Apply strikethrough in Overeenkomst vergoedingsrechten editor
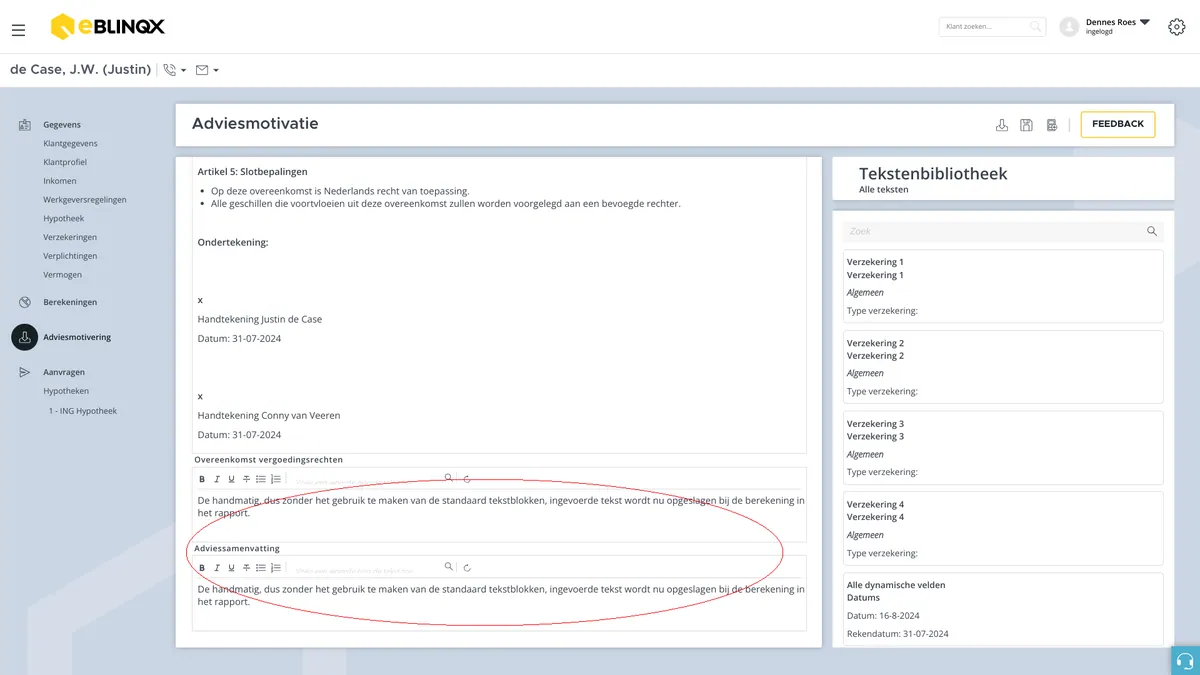The height and width of the screenshot is (675, 1200). click(246, 480)
